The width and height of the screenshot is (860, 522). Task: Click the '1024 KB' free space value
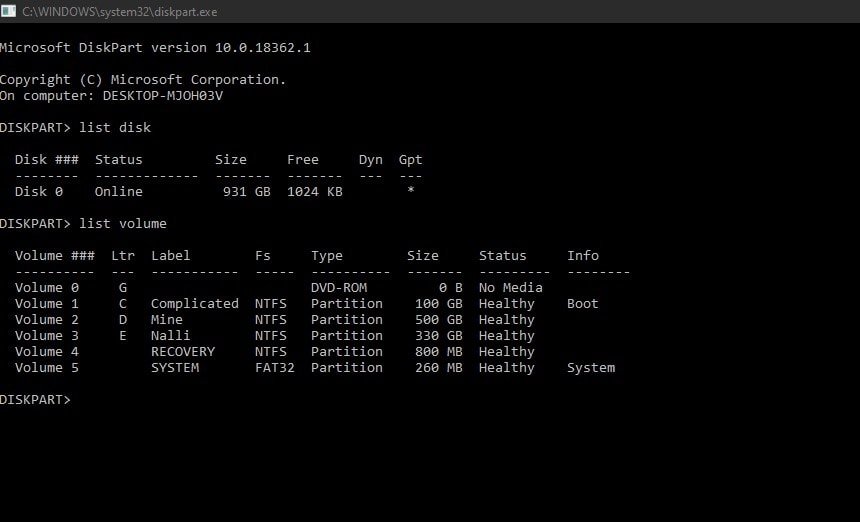(315, 192)
